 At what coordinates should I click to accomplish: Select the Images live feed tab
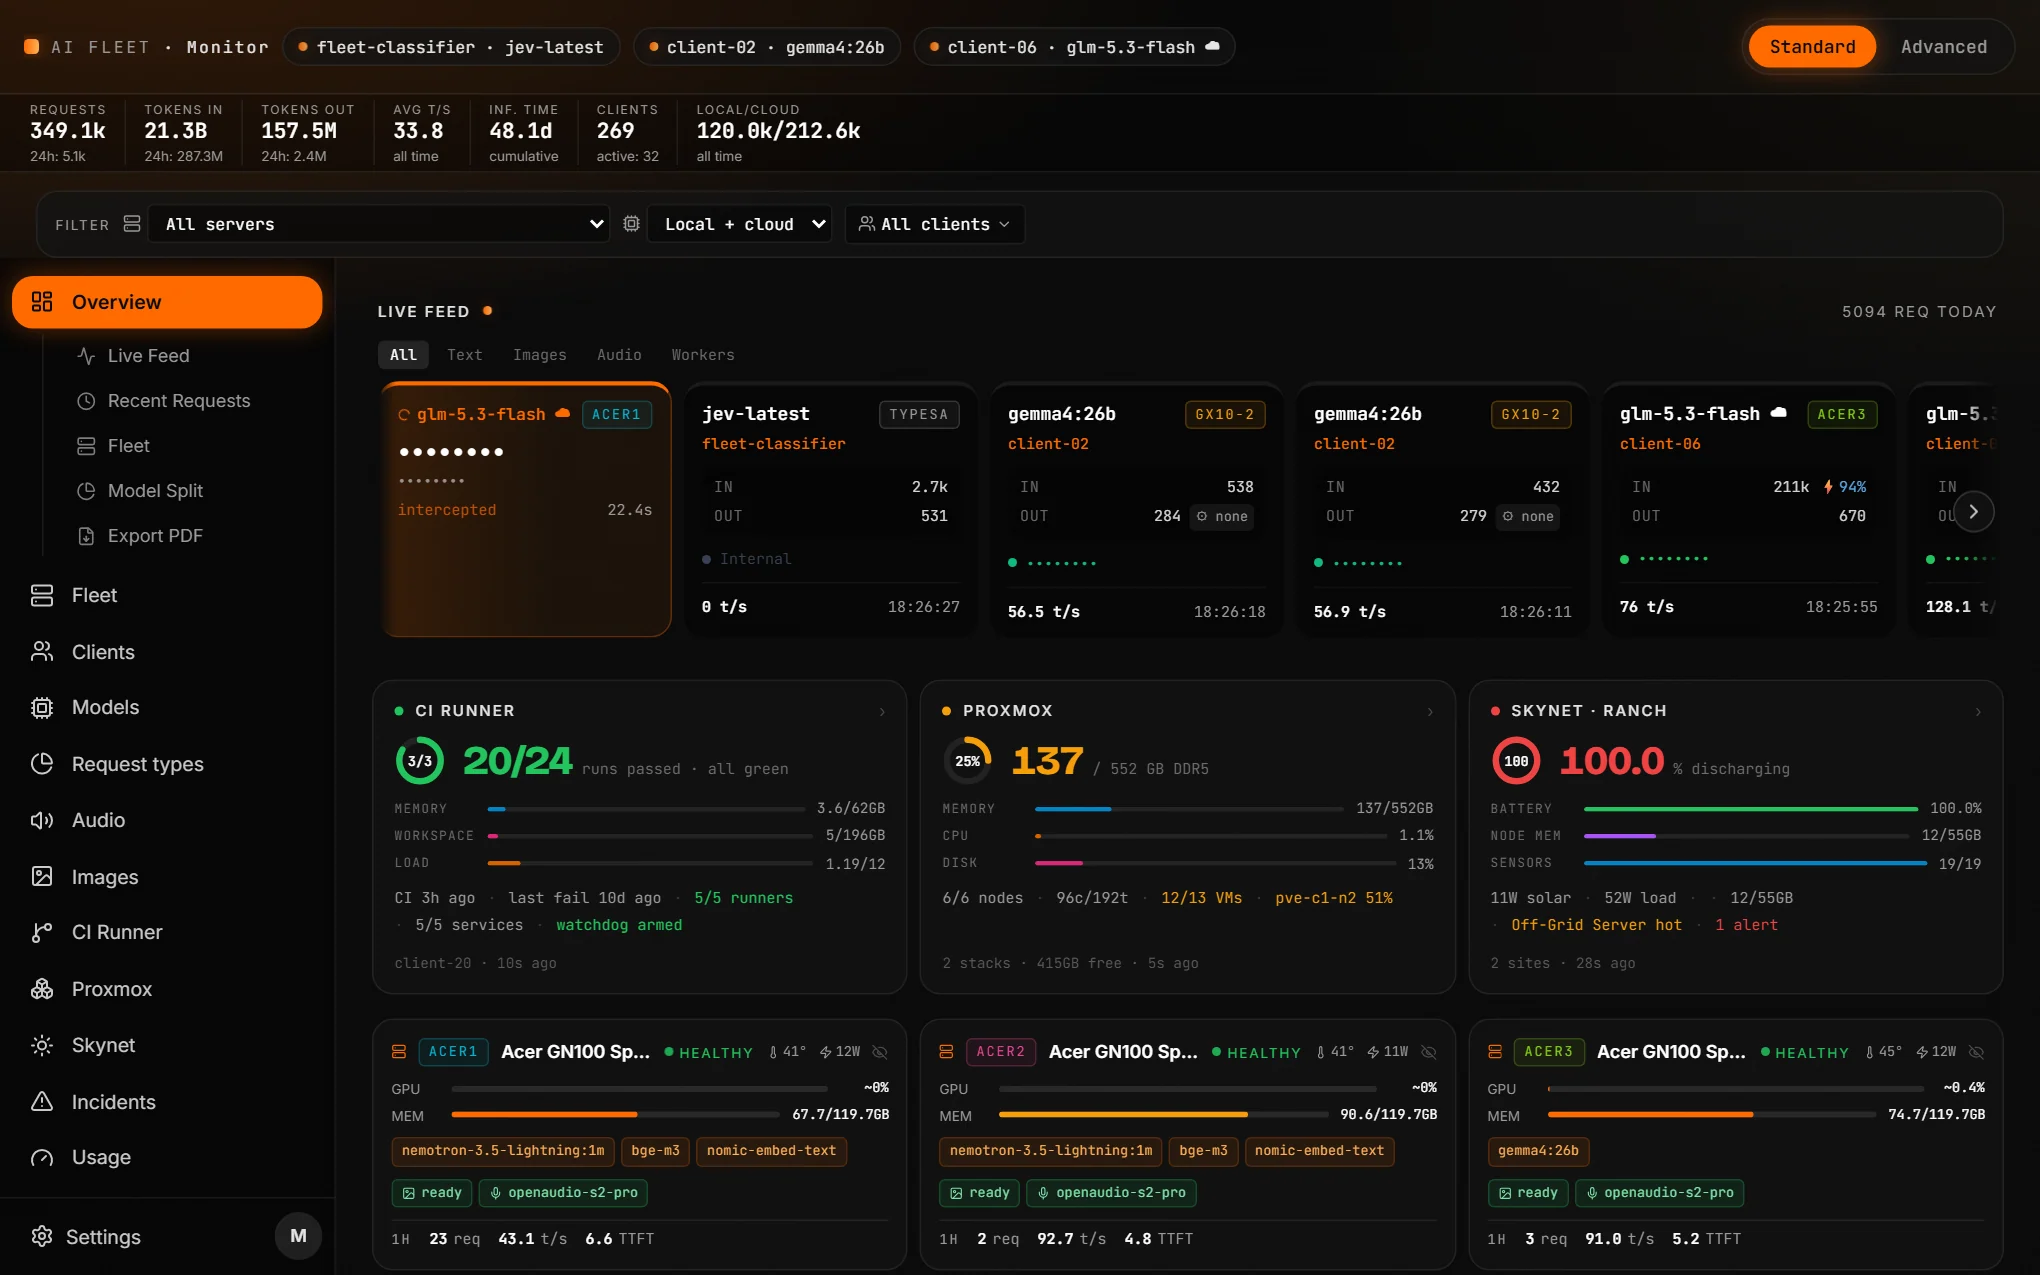click(x=539, y=355)
